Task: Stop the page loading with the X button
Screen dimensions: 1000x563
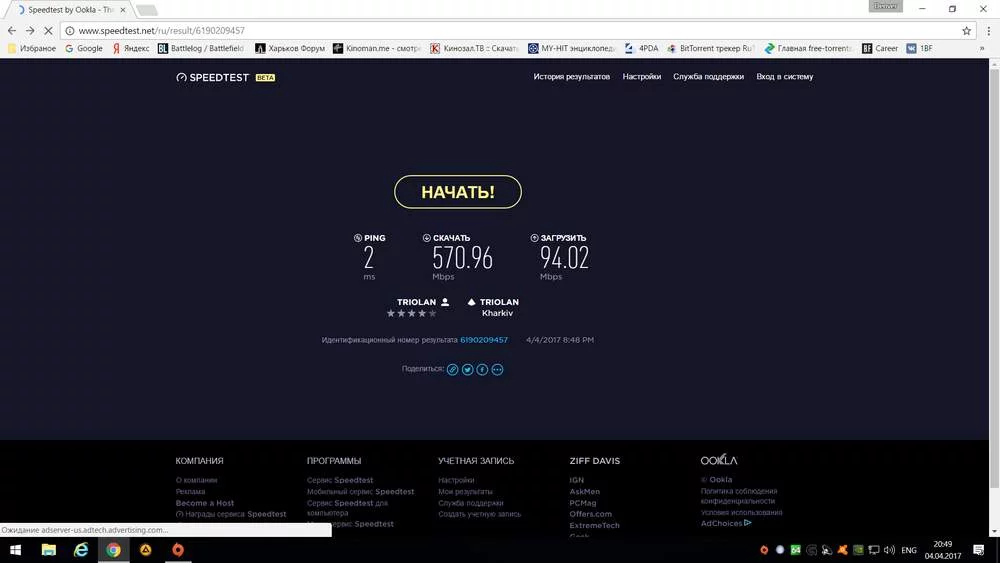Action: point(48,31)
